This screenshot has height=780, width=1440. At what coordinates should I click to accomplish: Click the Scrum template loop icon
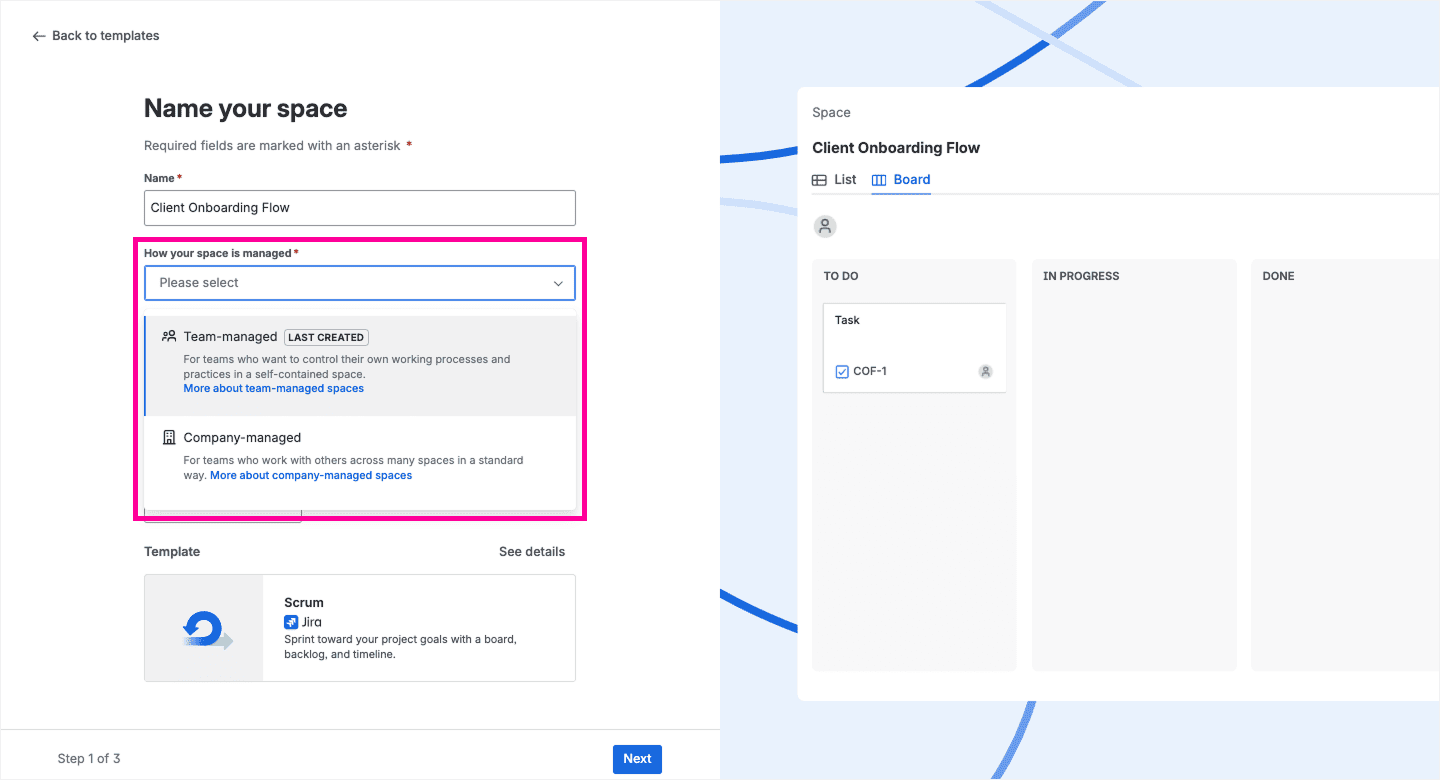pos(206,628)
